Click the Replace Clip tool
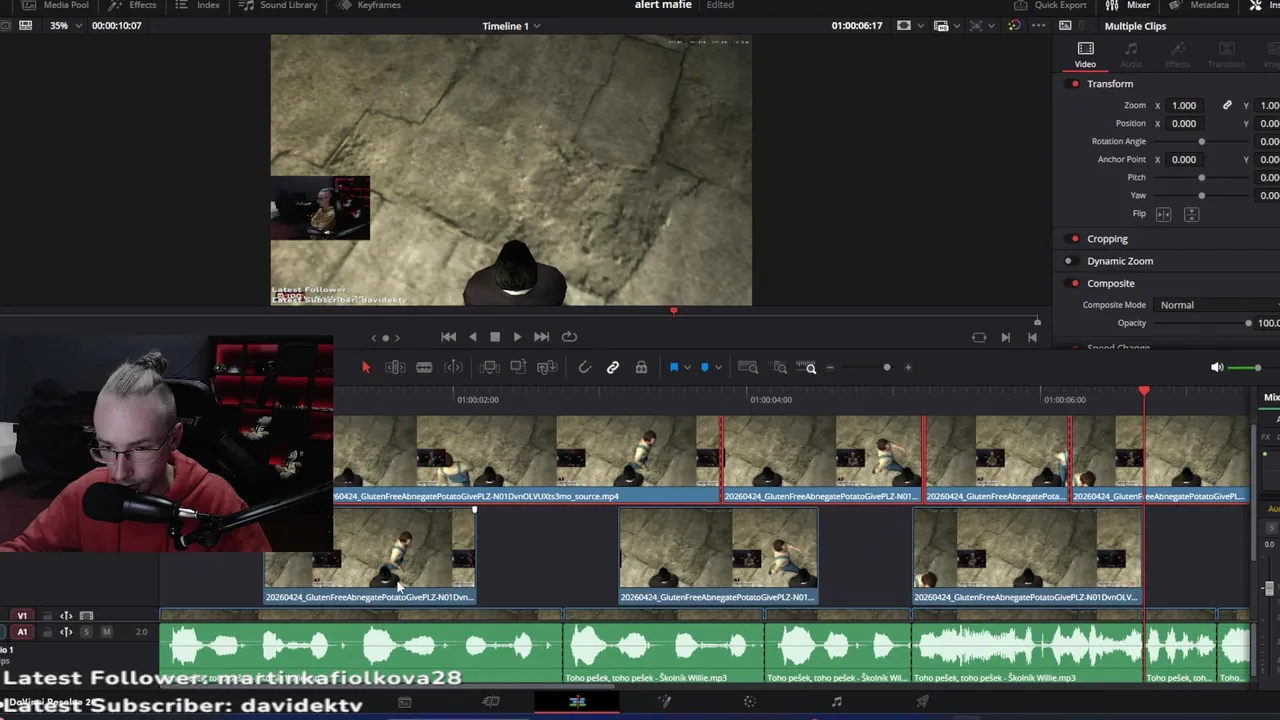 point(547,368)
